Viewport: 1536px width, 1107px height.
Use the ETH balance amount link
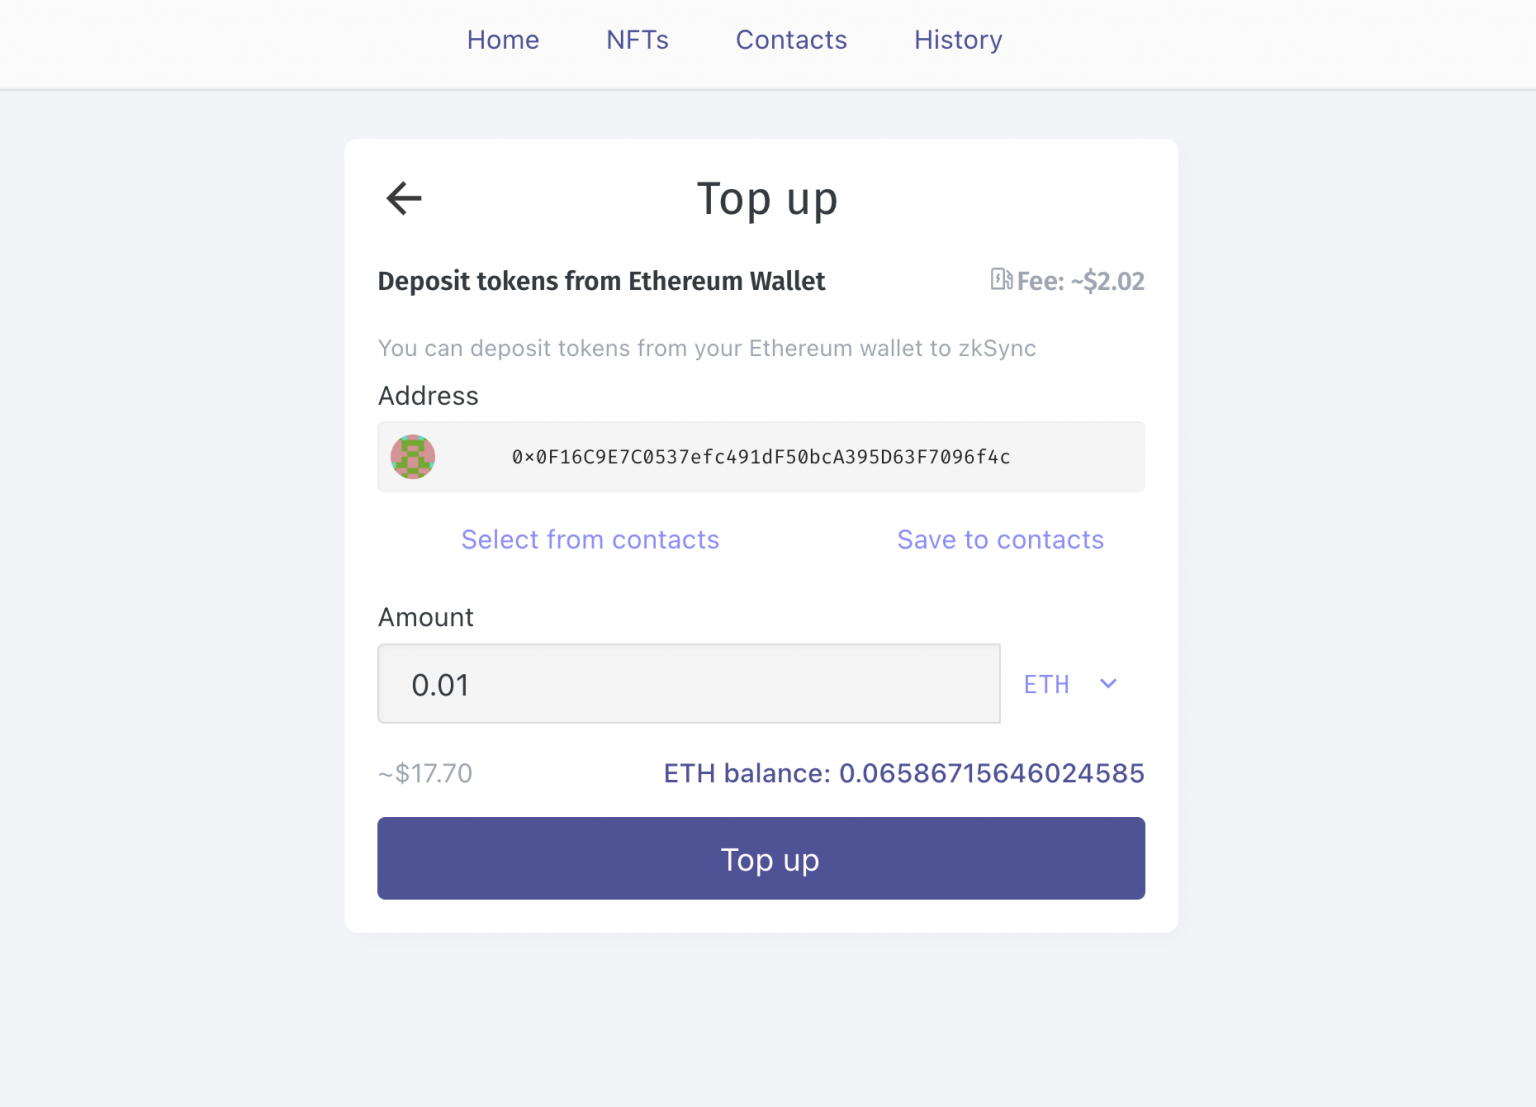904,773
